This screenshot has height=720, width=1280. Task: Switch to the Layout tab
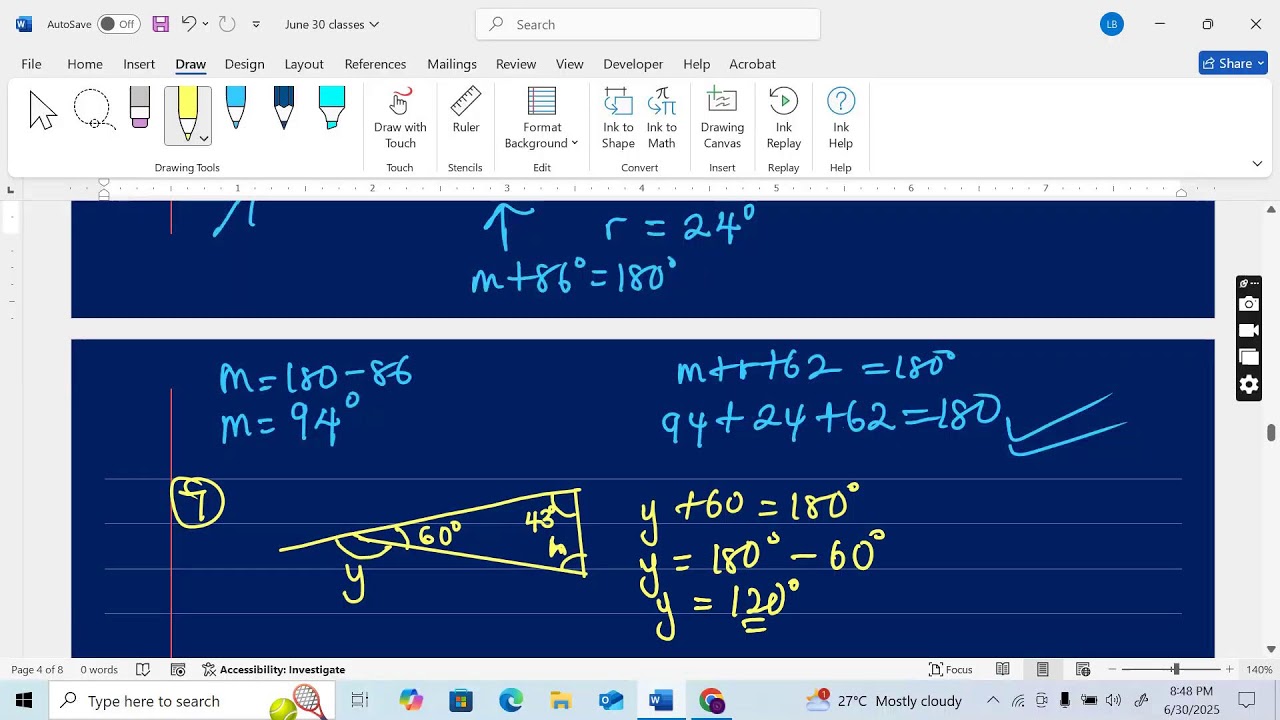click(x=304, y=64)
